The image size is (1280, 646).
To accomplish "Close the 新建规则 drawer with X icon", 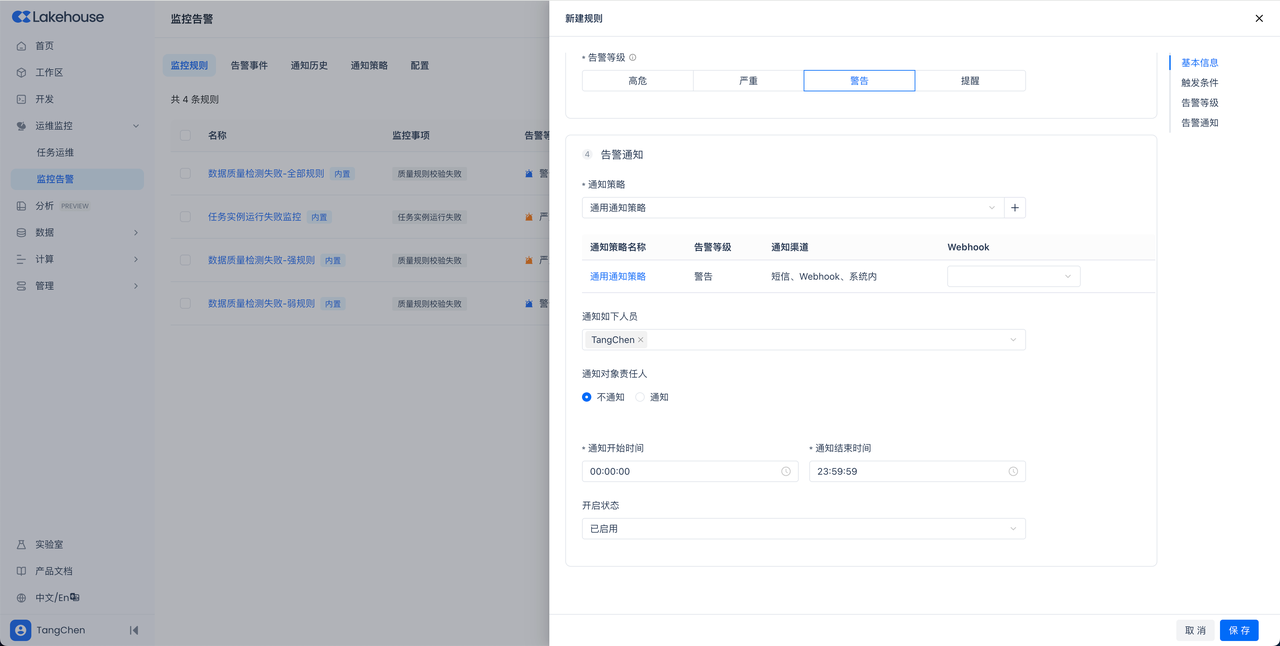I will coord(1259,18).
